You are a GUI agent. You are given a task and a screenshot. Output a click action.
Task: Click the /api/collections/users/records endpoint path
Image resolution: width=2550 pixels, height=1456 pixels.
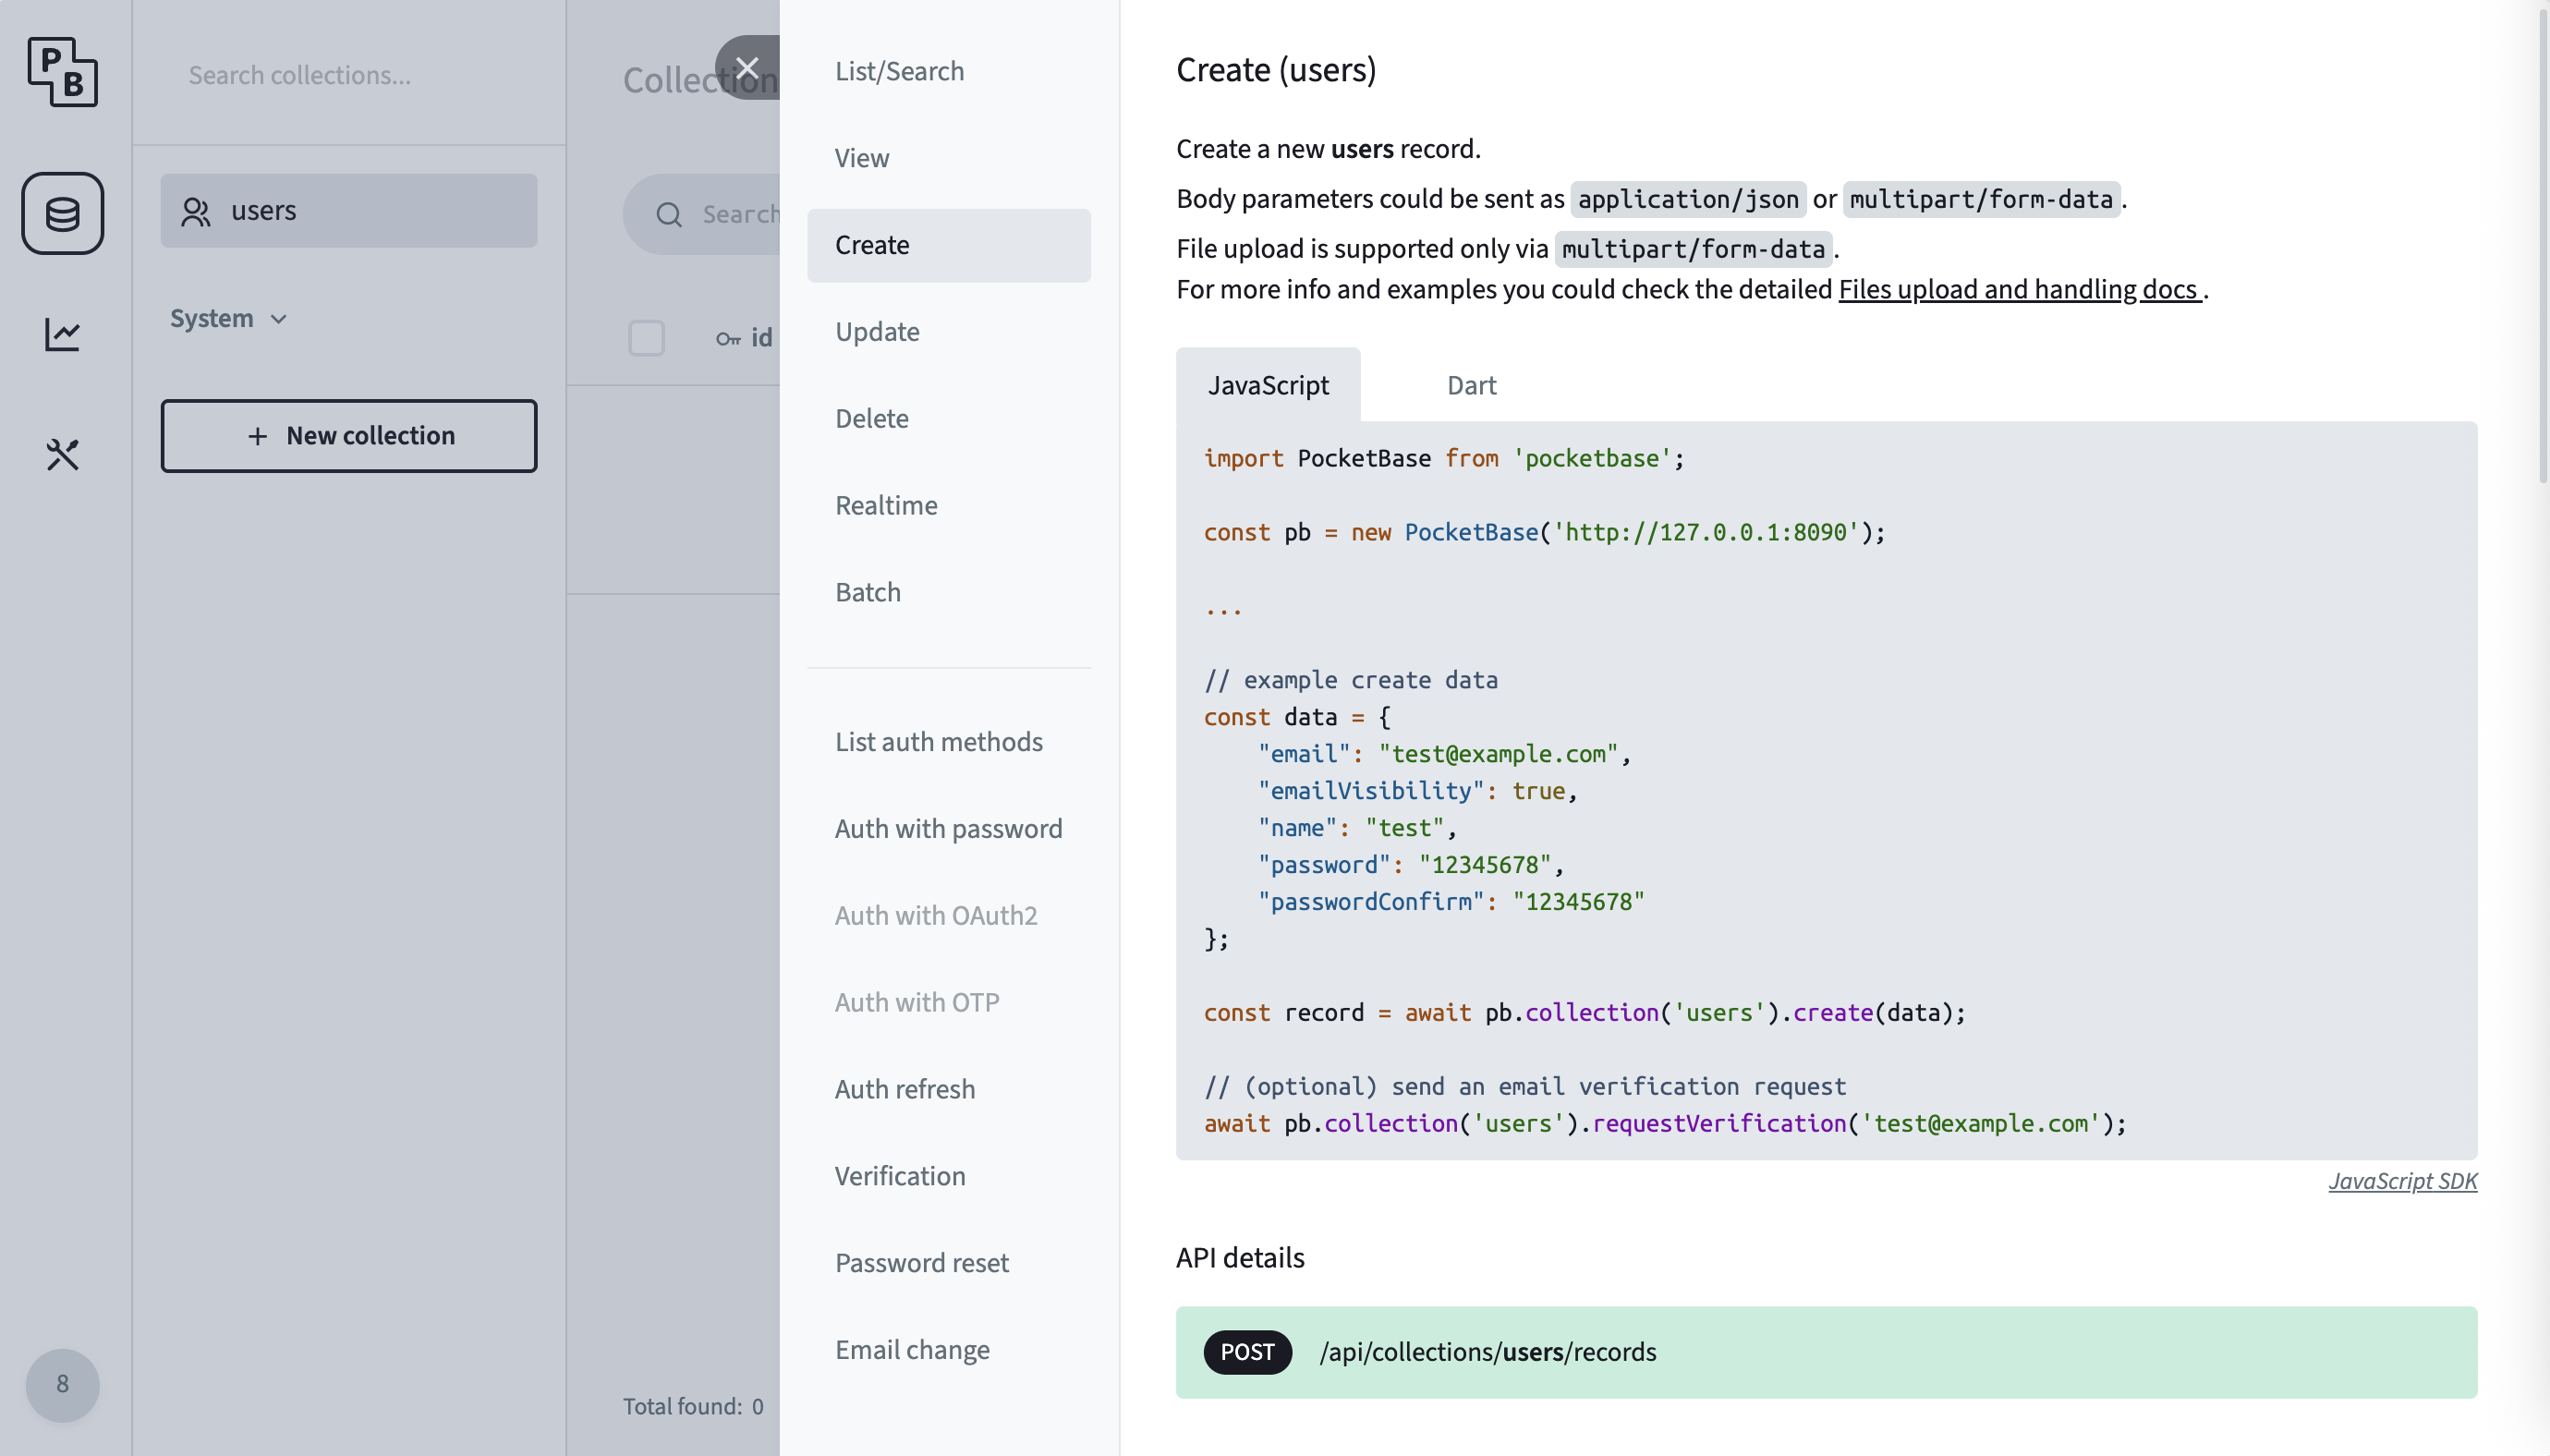tap(1488, 1353)
